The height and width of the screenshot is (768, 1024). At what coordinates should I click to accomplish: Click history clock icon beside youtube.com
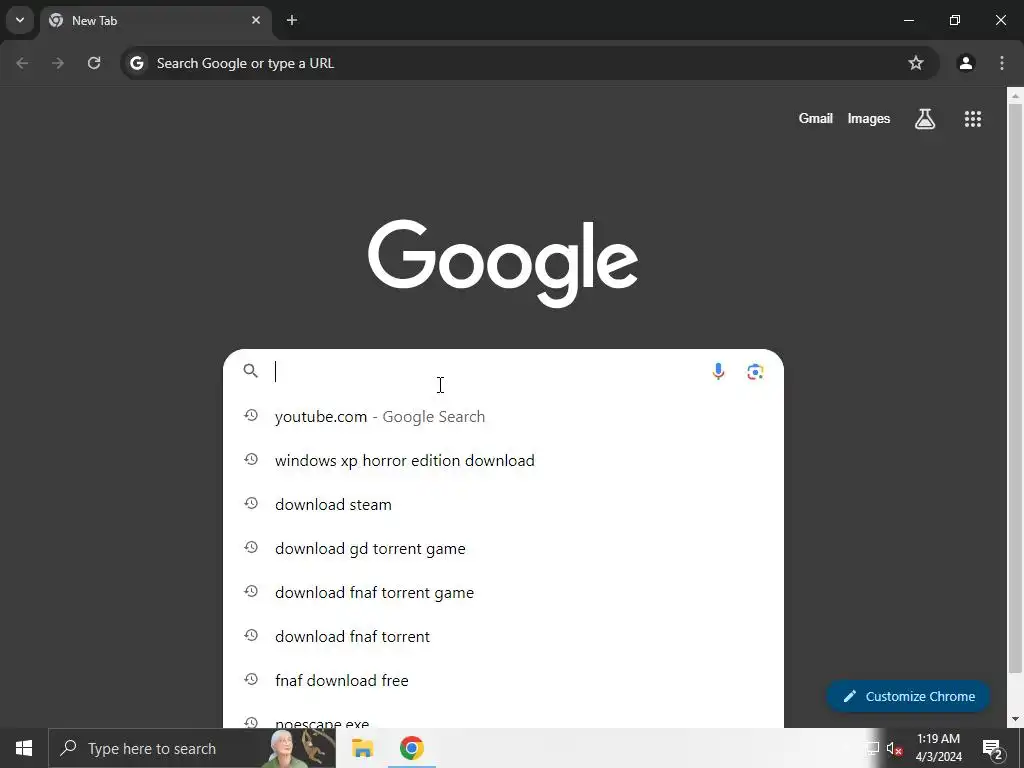(251, 415)
